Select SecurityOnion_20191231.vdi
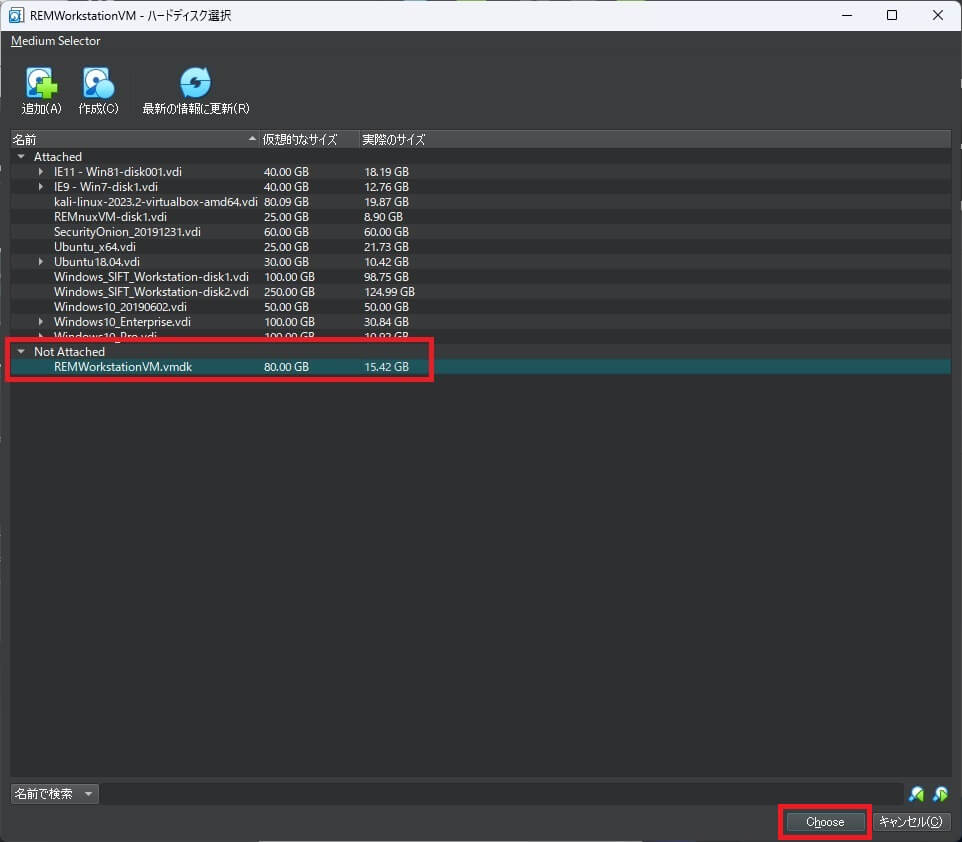Viewport: 962px width, 842px height. coord(480,232)
